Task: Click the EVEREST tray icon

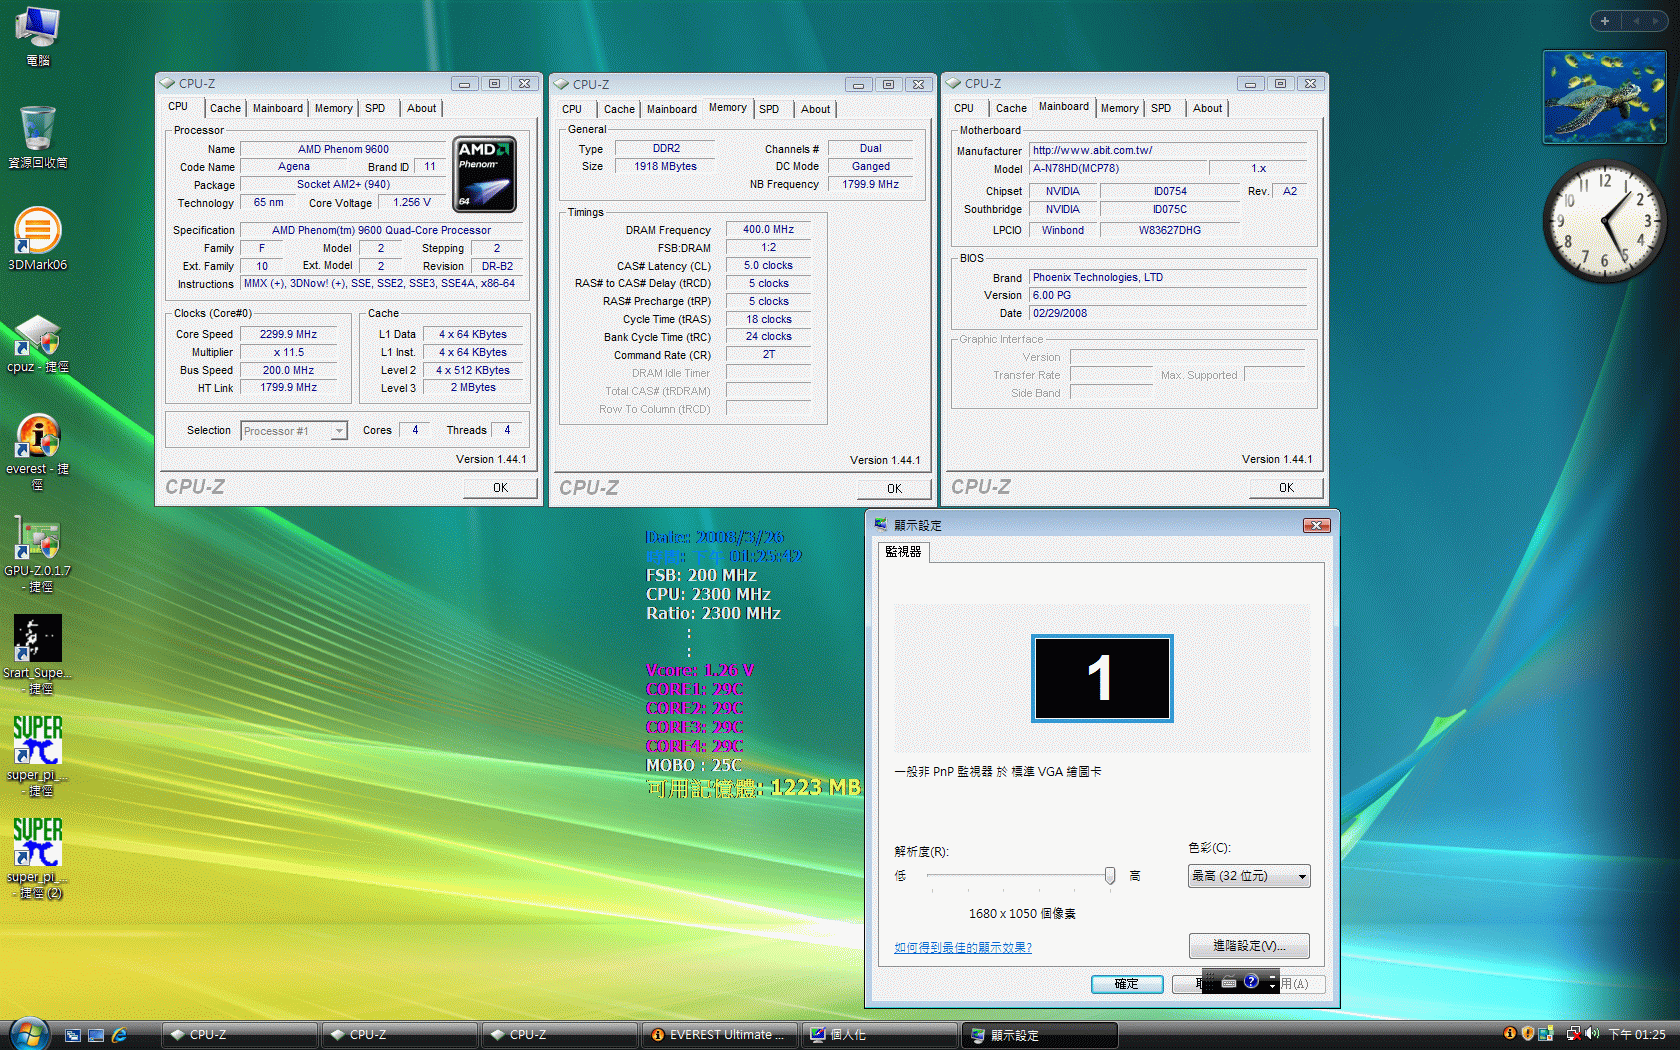Action: pos(1510,1034)
